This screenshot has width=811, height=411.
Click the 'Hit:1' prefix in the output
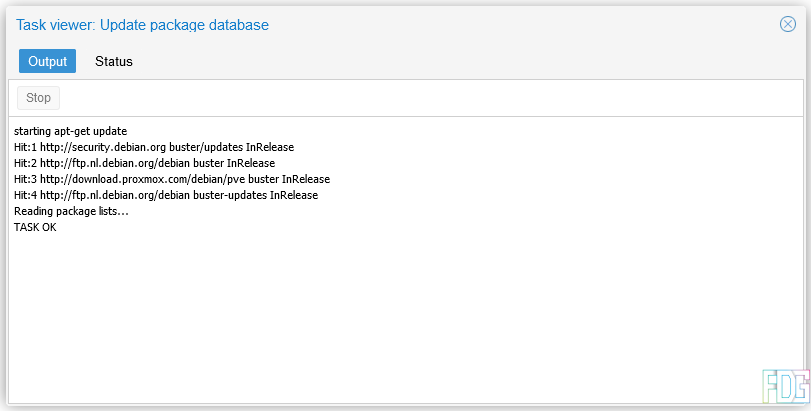click(25, 147)
